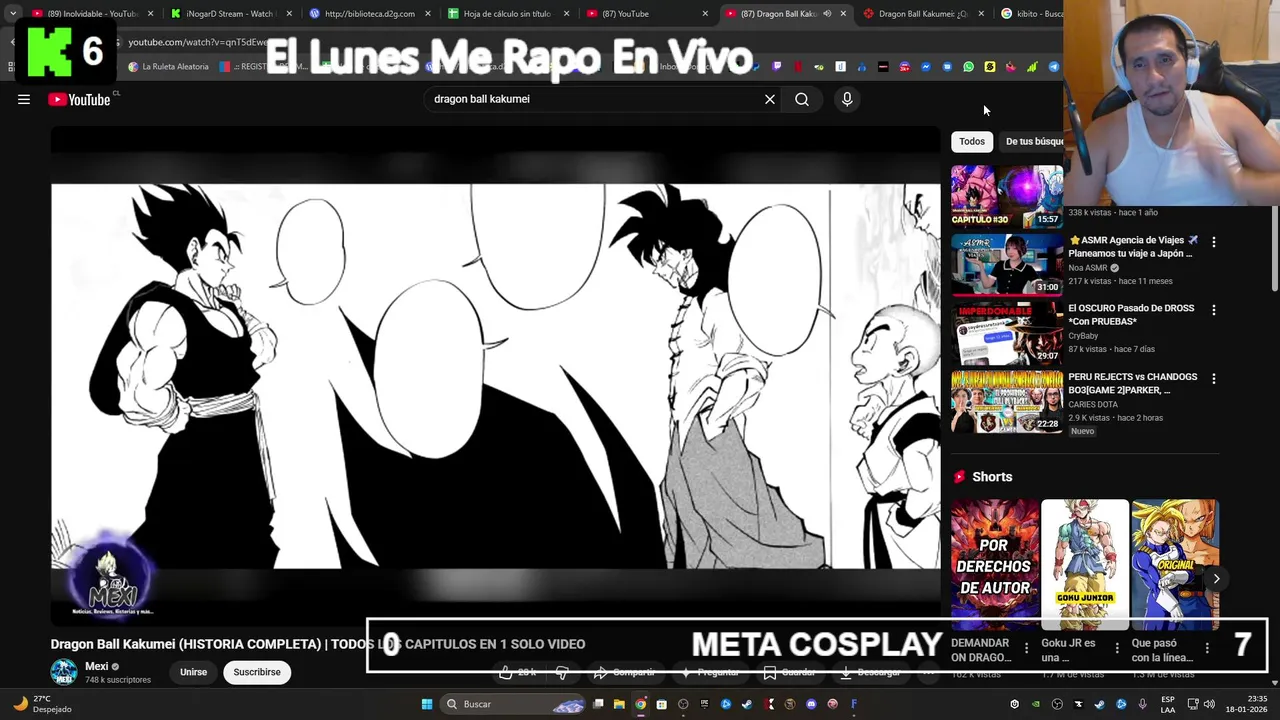Clear the search box with the X
This screenshot has width=1280, height=720.
click(770, 99)
